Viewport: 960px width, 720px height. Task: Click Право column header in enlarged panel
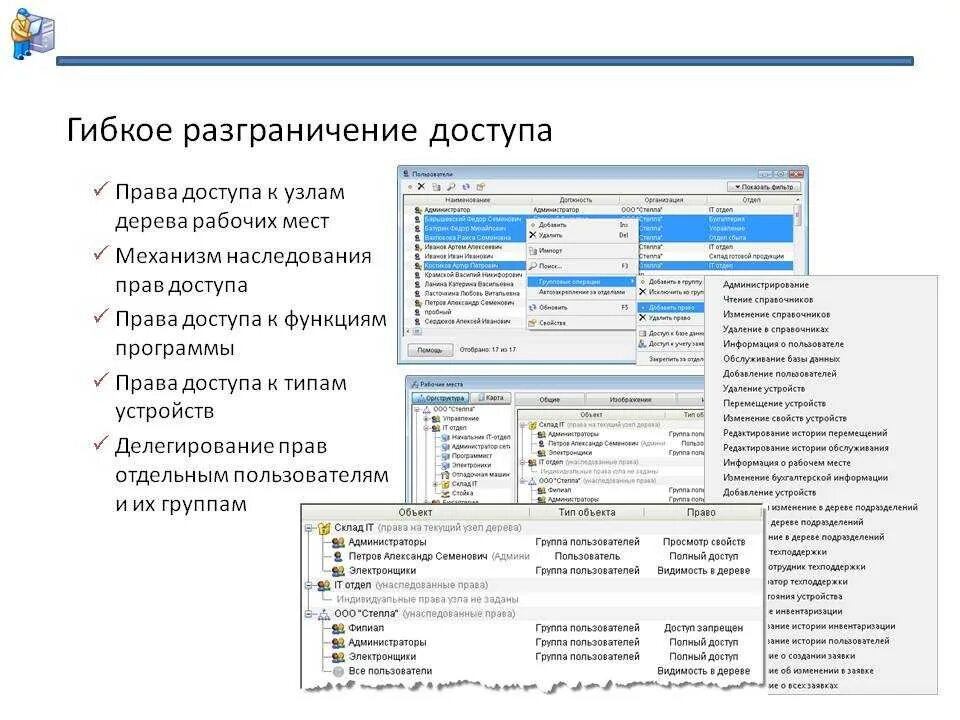(x=701, y=512)
